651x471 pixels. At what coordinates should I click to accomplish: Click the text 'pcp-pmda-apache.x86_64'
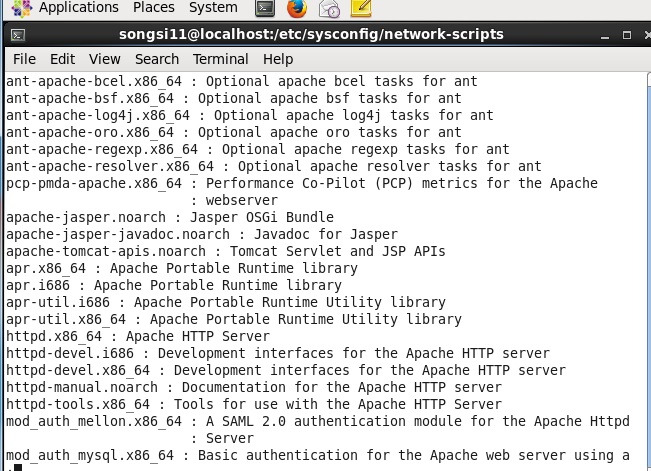(x=94, y=184)
